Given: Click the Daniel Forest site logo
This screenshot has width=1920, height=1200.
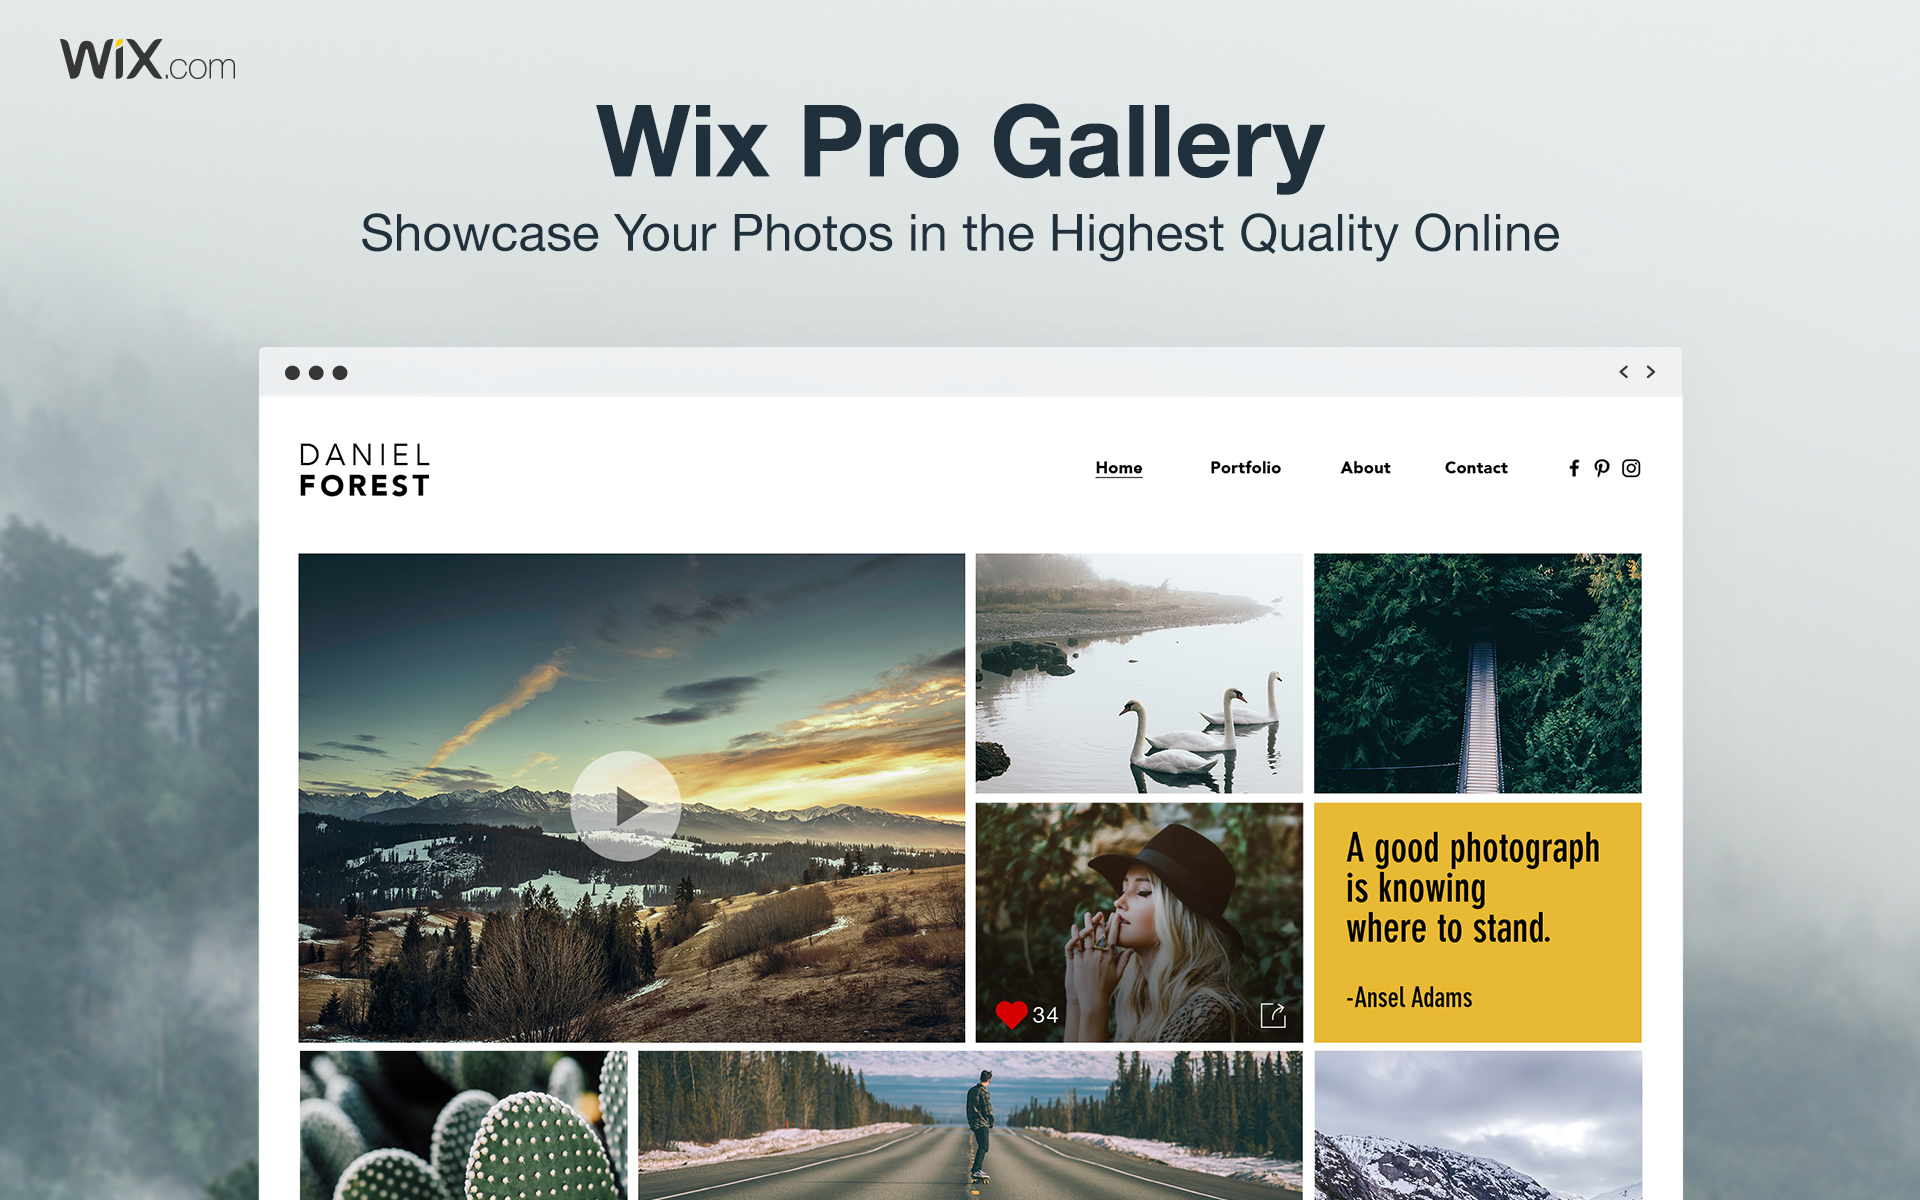Looking at the screenshot, I should (x=365, y=470).
